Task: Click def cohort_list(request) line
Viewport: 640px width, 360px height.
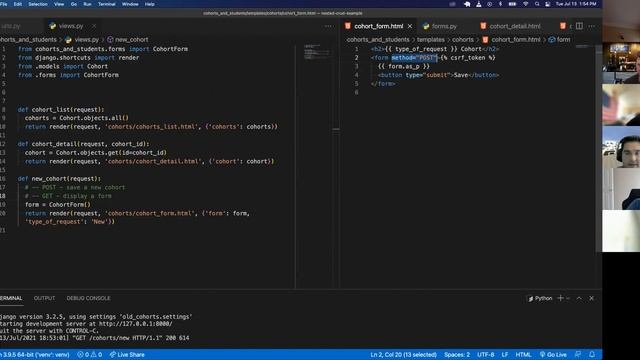Action: click(61, 109)
